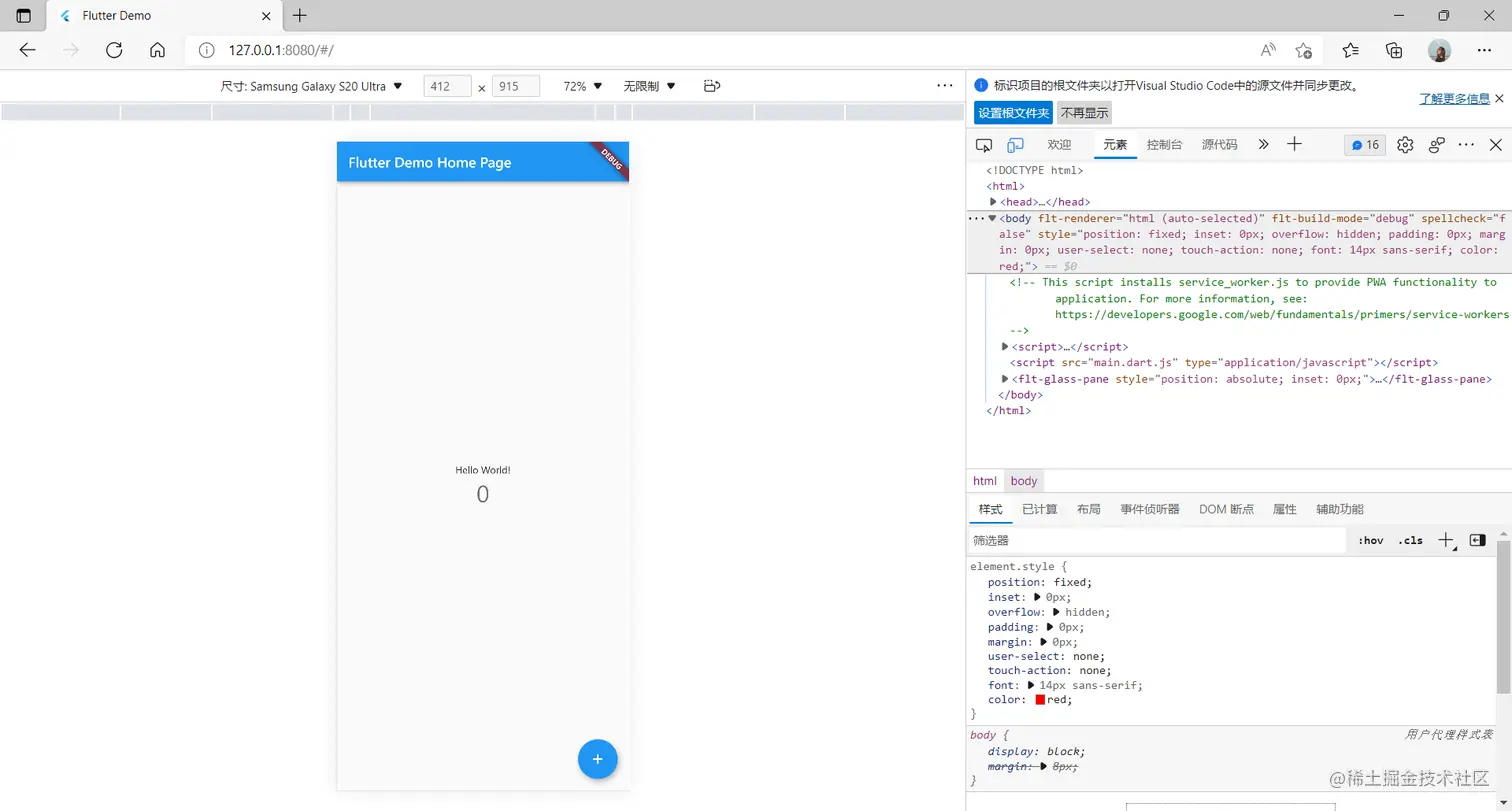This screenshot has height=811, width=1512.
Task: Select the 样式 styles tab
Action: (990, 509)
